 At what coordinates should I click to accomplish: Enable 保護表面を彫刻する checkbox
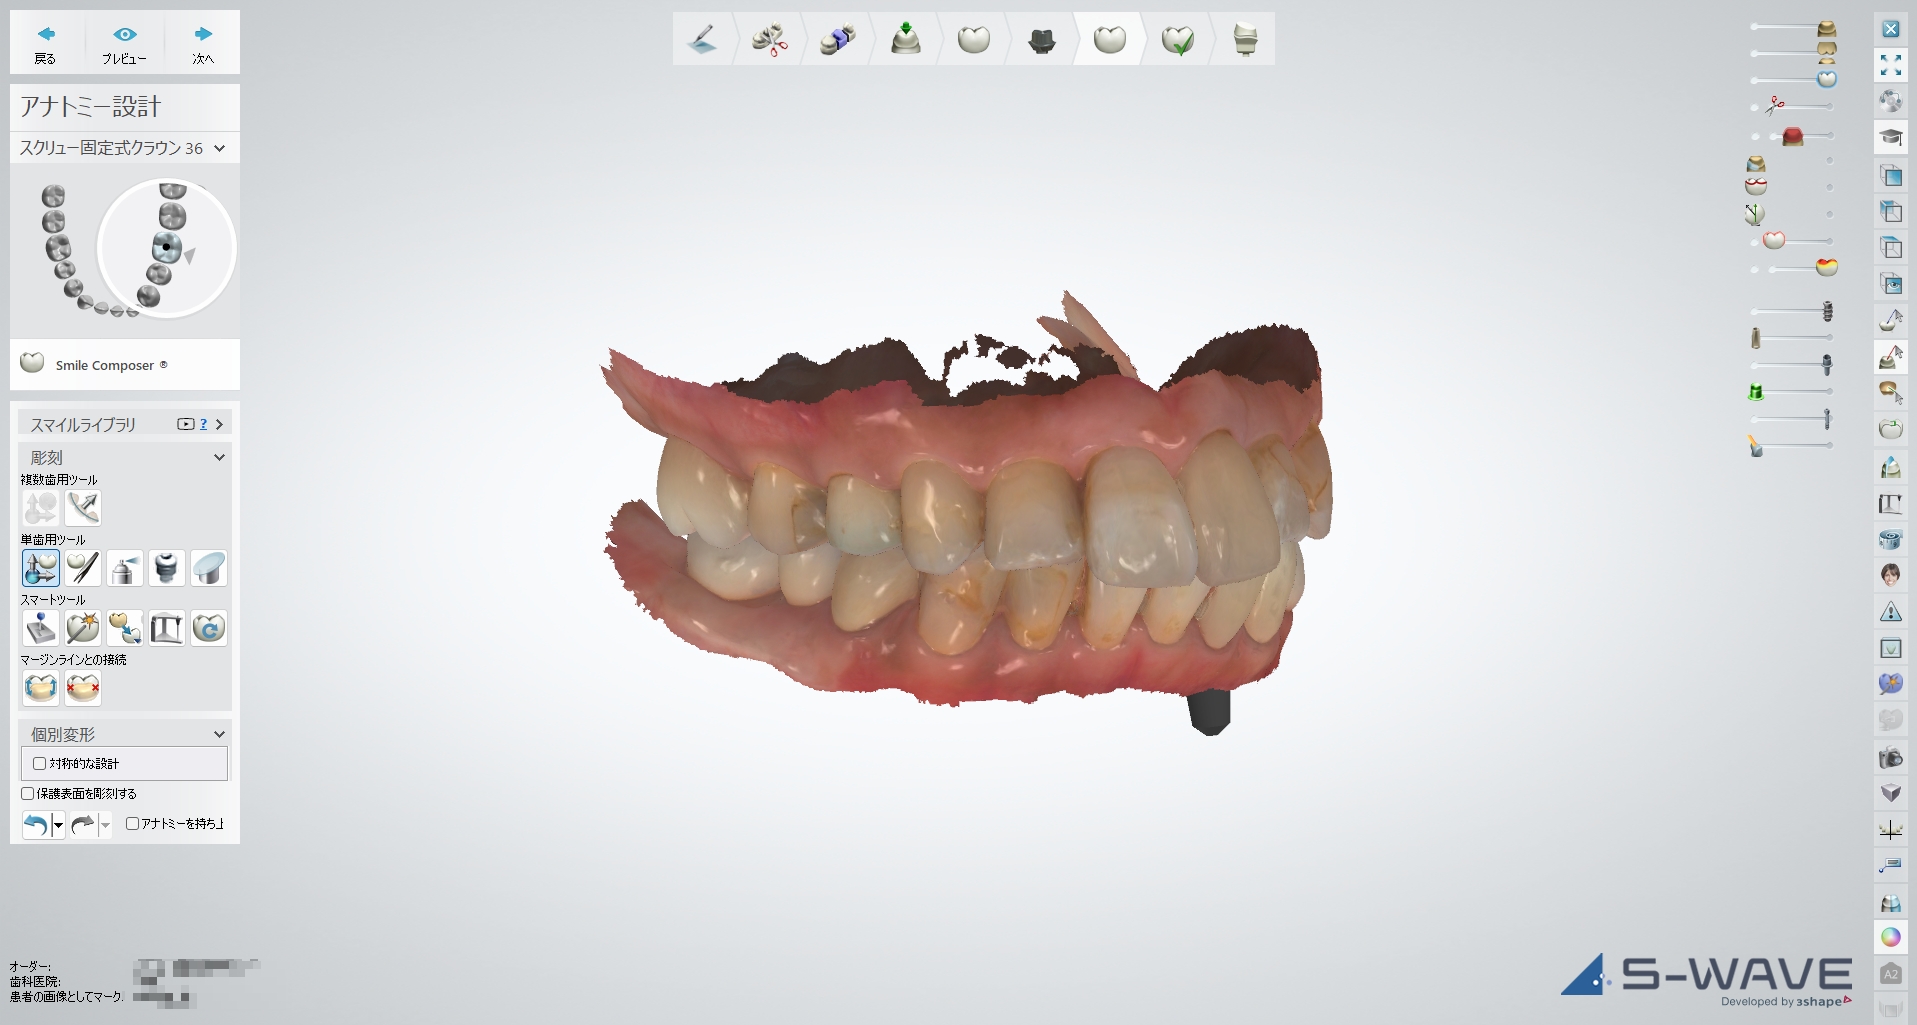point(28,793)
